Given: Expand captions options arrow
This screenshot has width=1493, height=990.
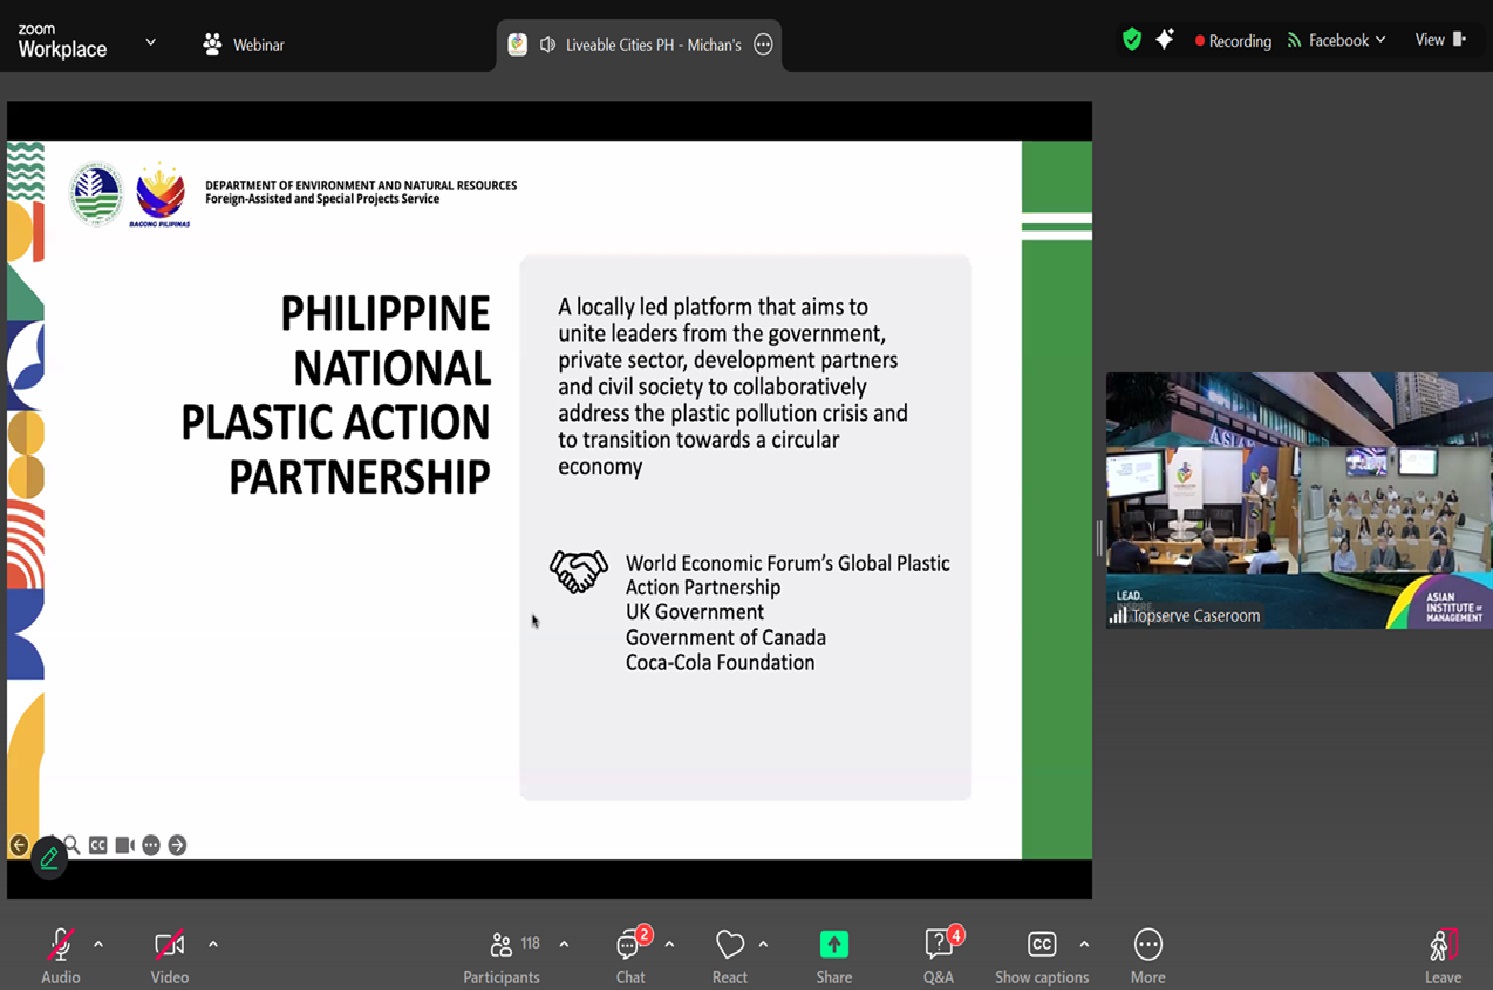Looking at the screenshot, I should [1084, 944].
